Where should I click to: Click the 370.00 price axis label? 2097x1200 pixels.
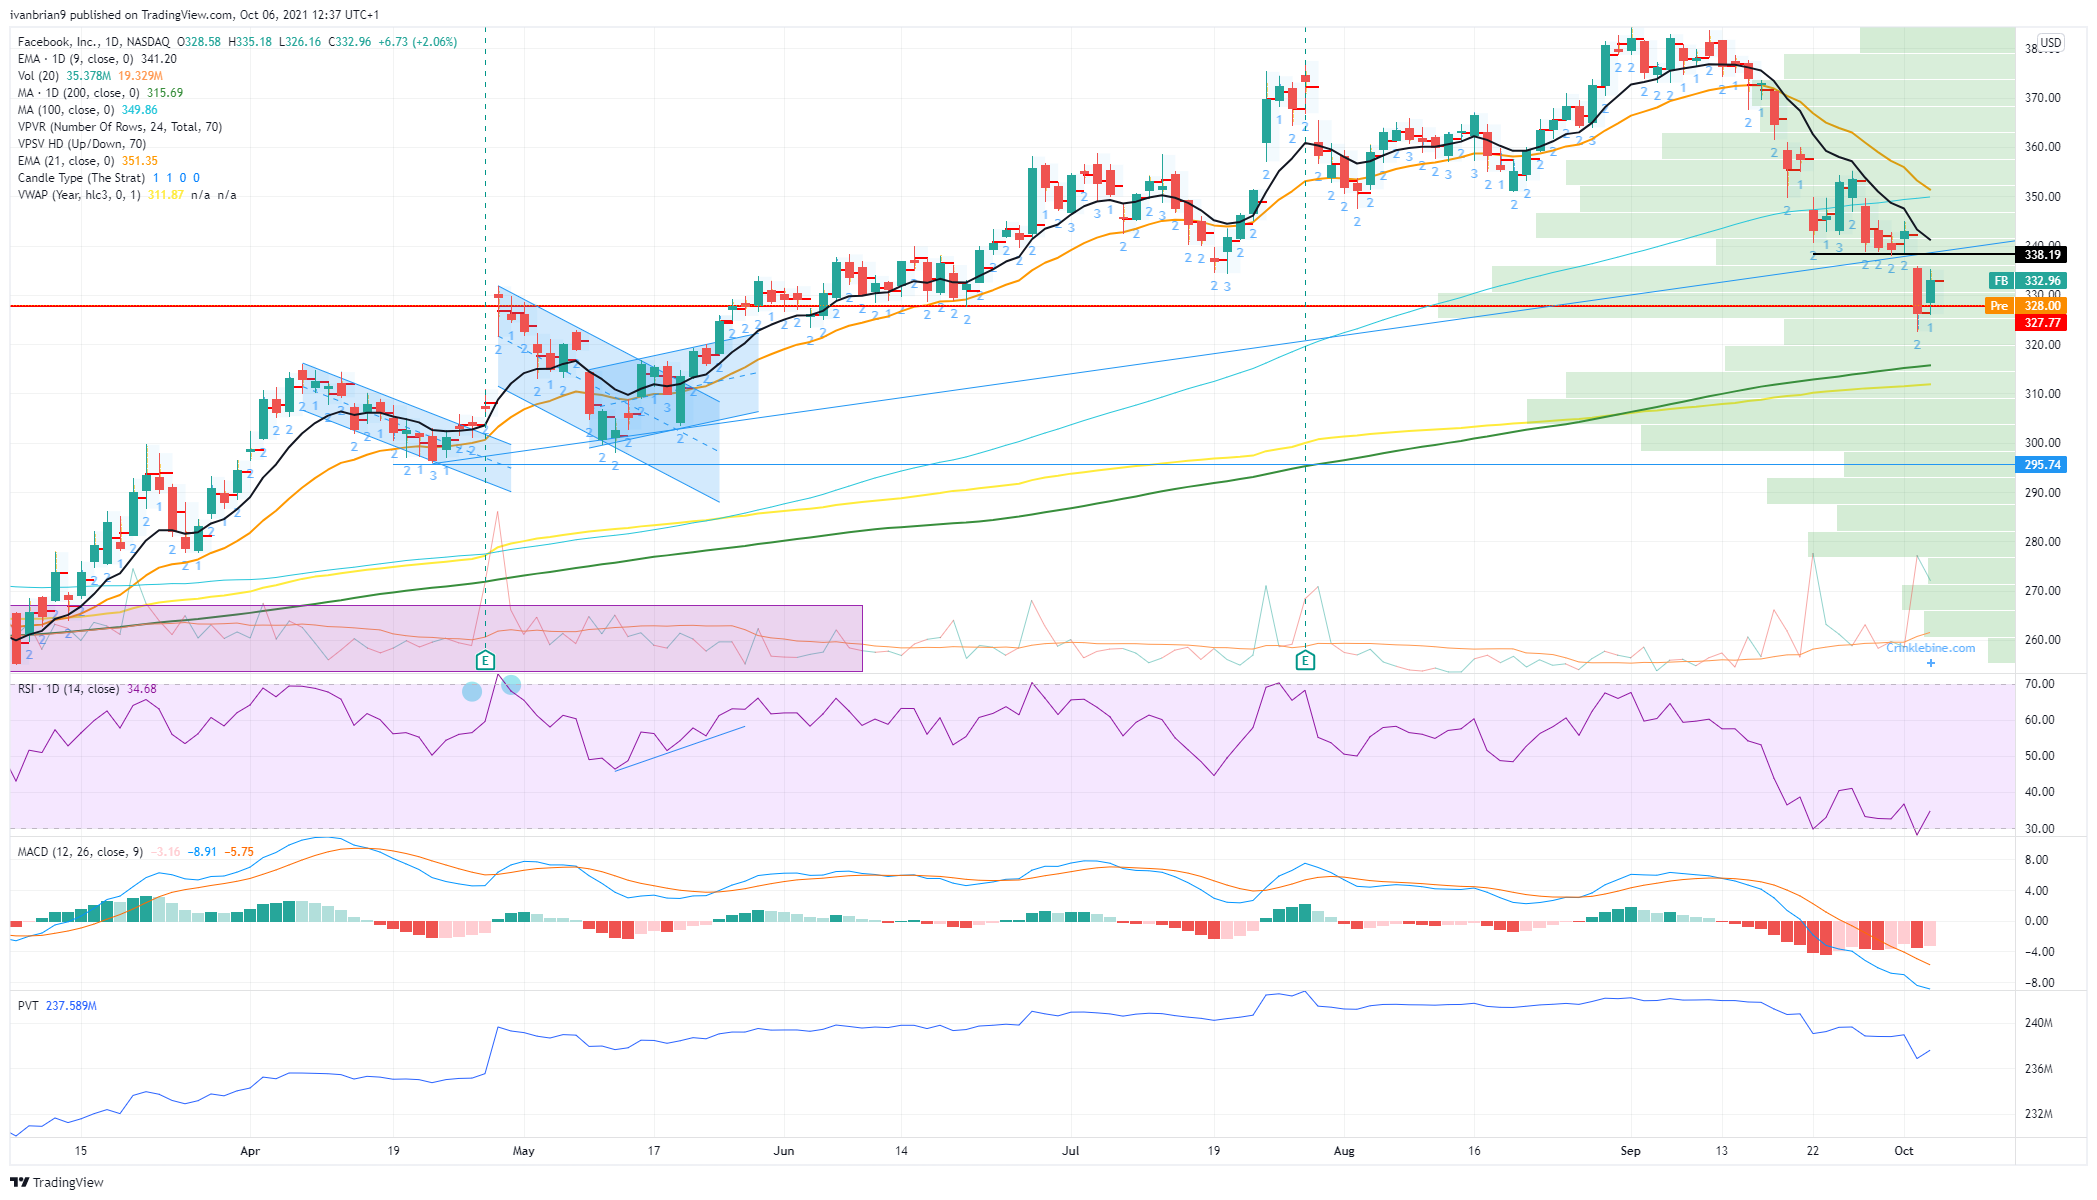(x=2042, y=98)
